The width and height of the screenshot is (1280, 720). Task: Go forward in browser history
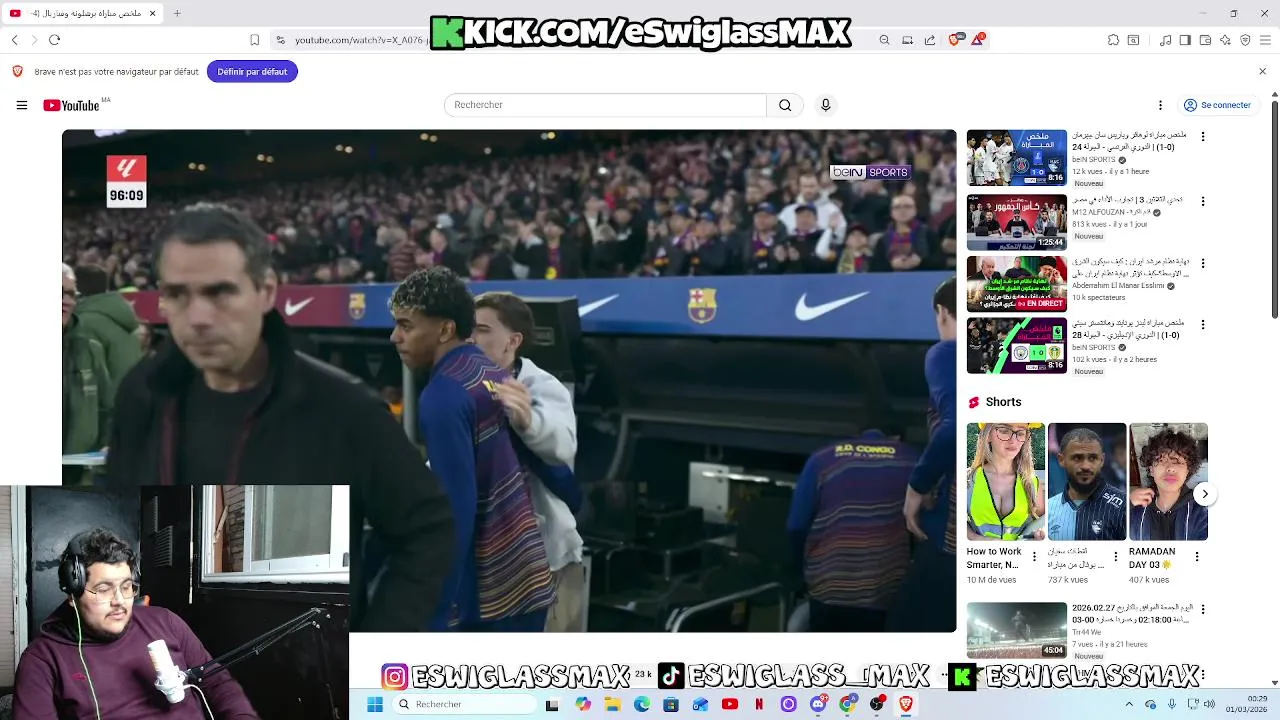[34, 40]
